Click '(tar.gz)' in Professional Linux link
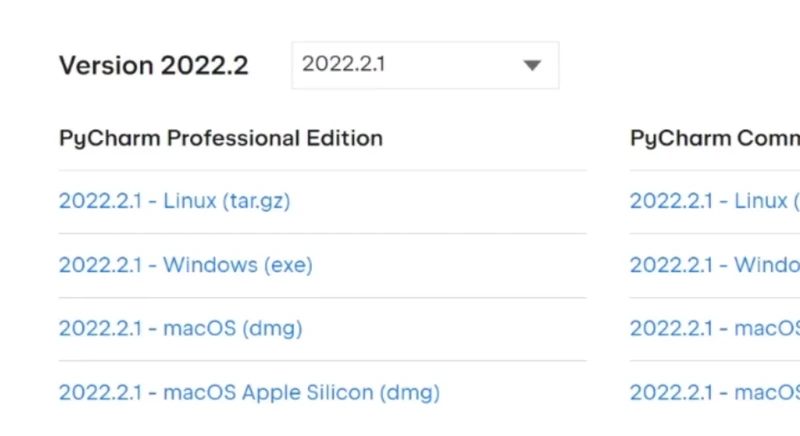 [256, 201]
